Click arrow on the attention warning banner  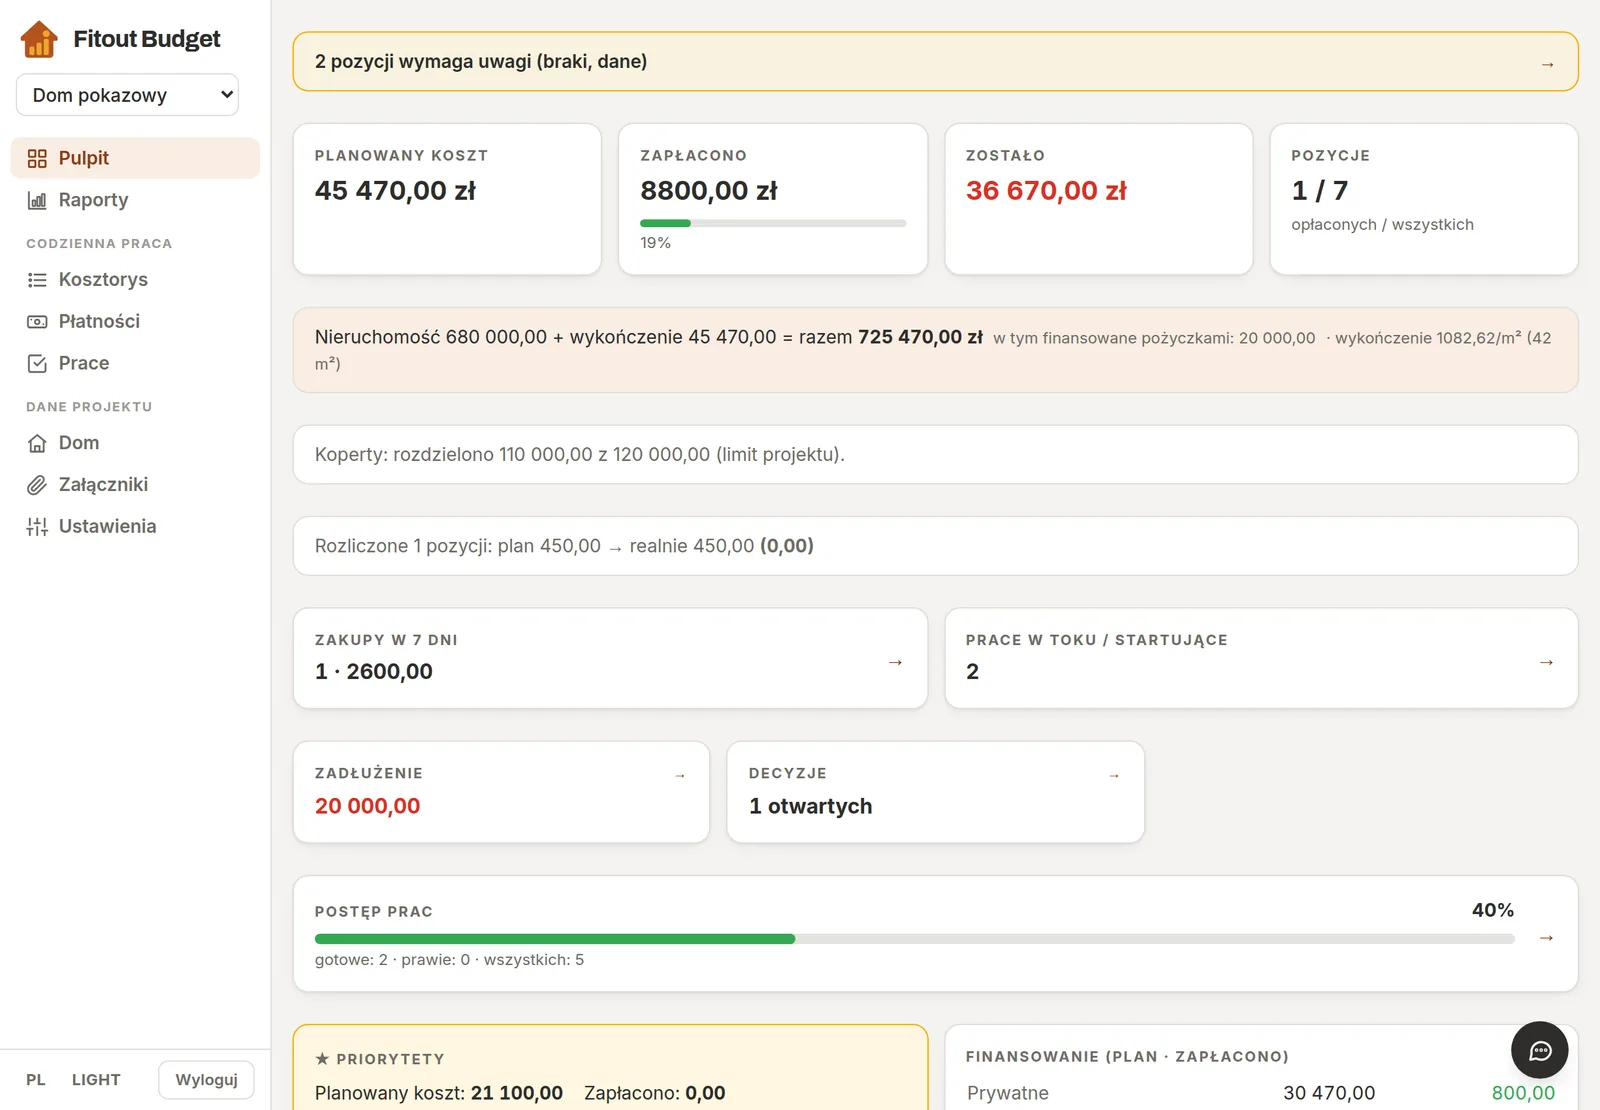[1547, 64]
